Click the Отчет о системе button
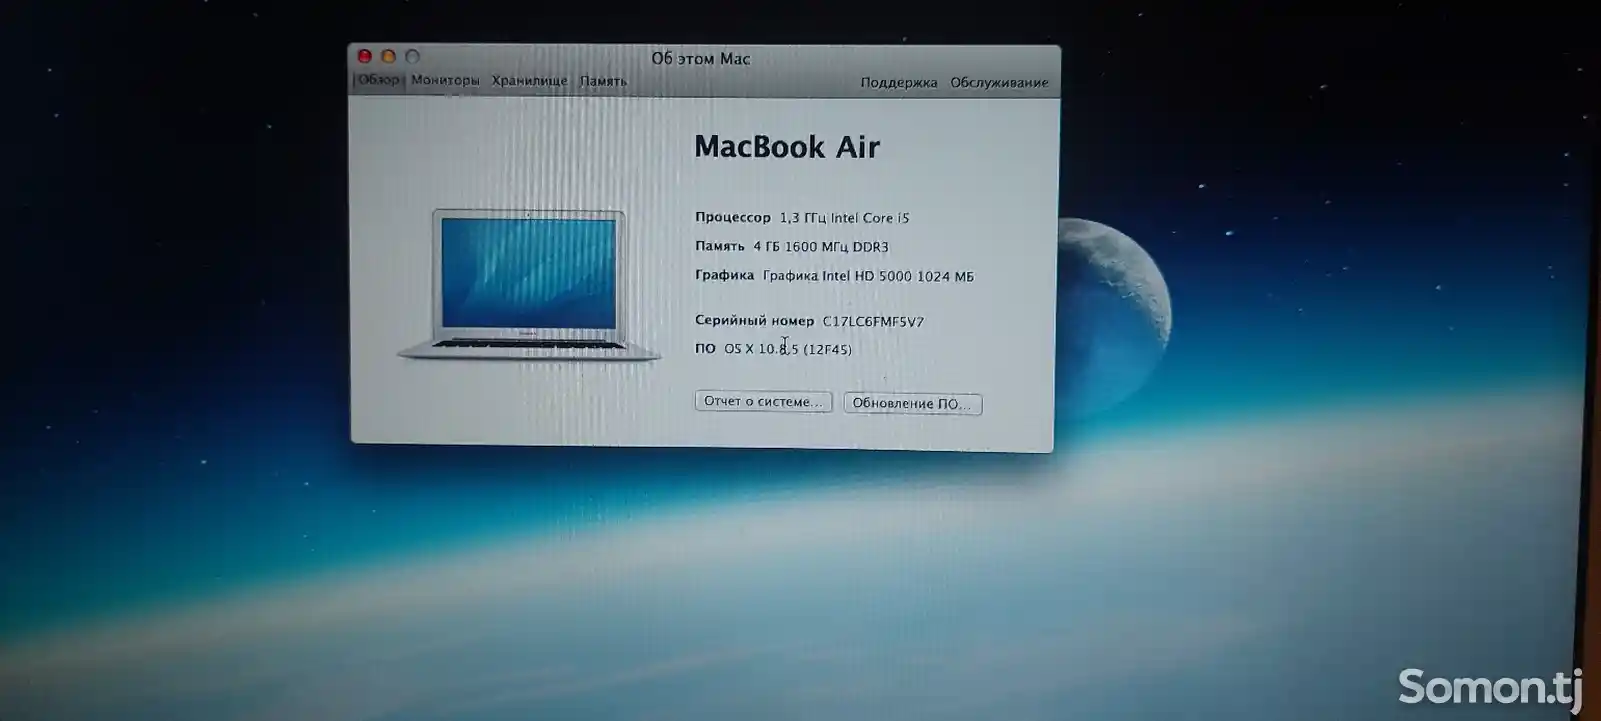Image resolution: width=1601 pixels, height=721 pixels. (x=763, y=401)
